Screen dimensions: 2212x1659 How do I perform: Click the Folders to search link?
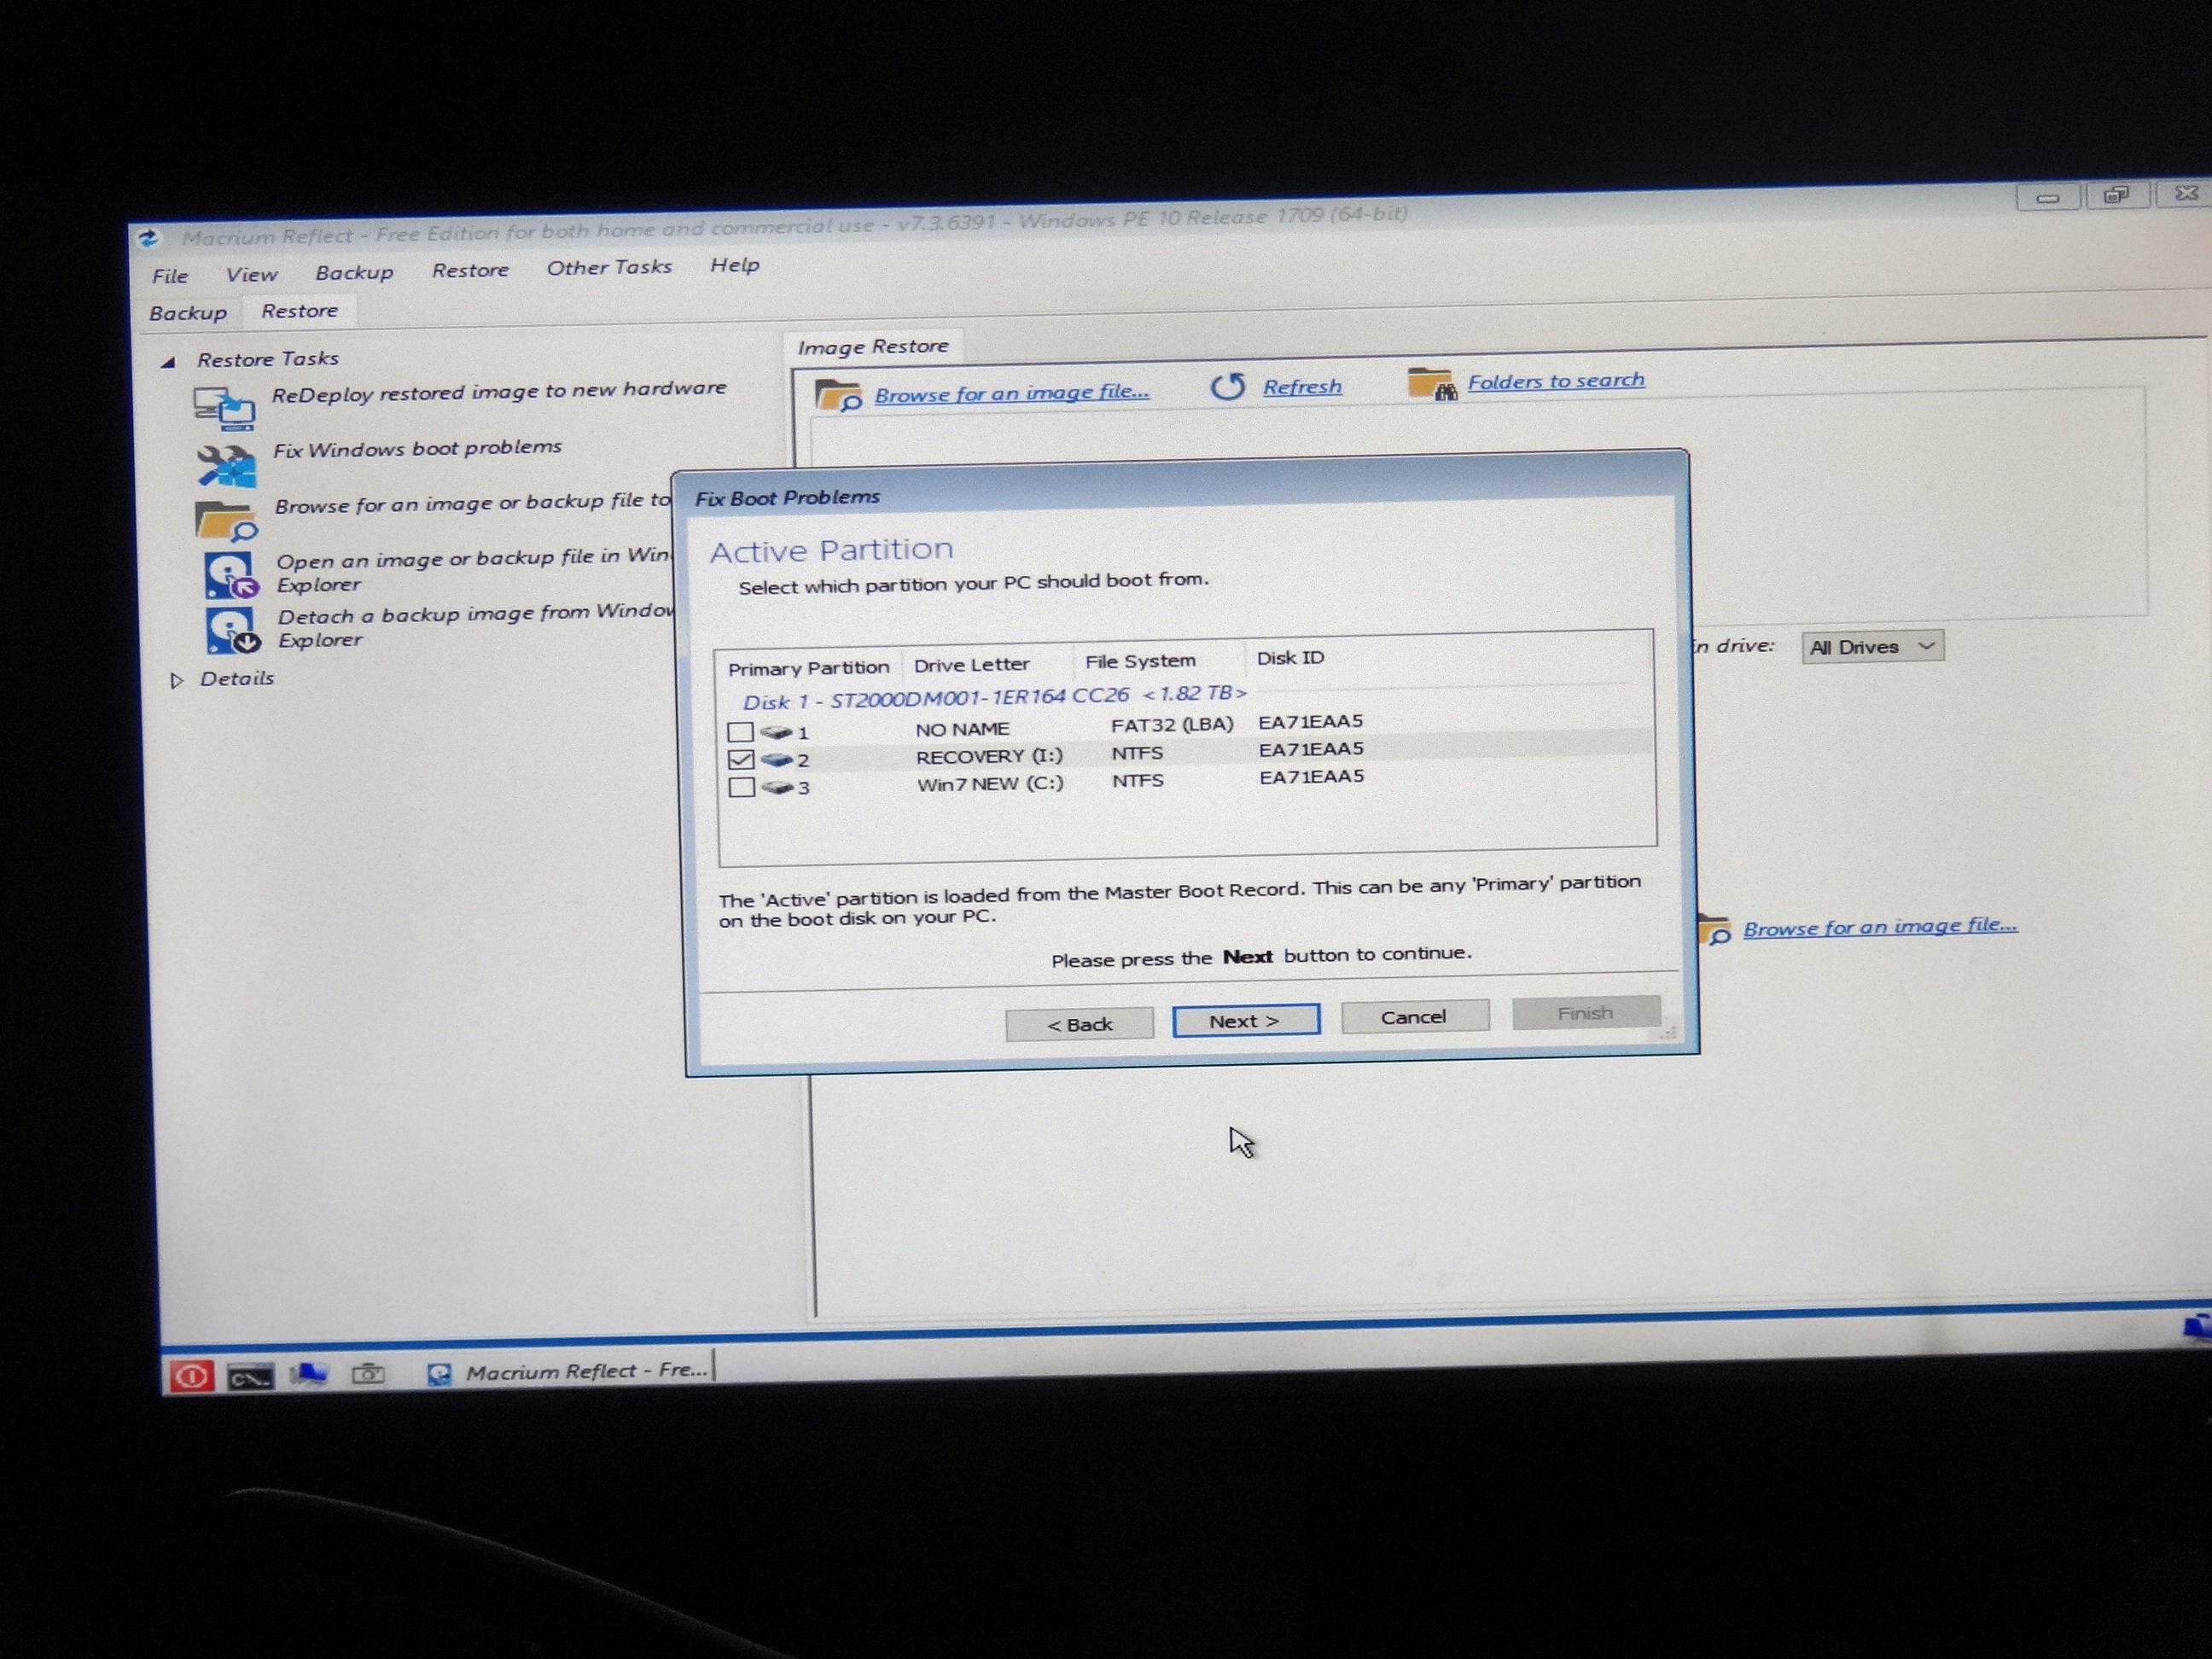tap(1556, 381)
